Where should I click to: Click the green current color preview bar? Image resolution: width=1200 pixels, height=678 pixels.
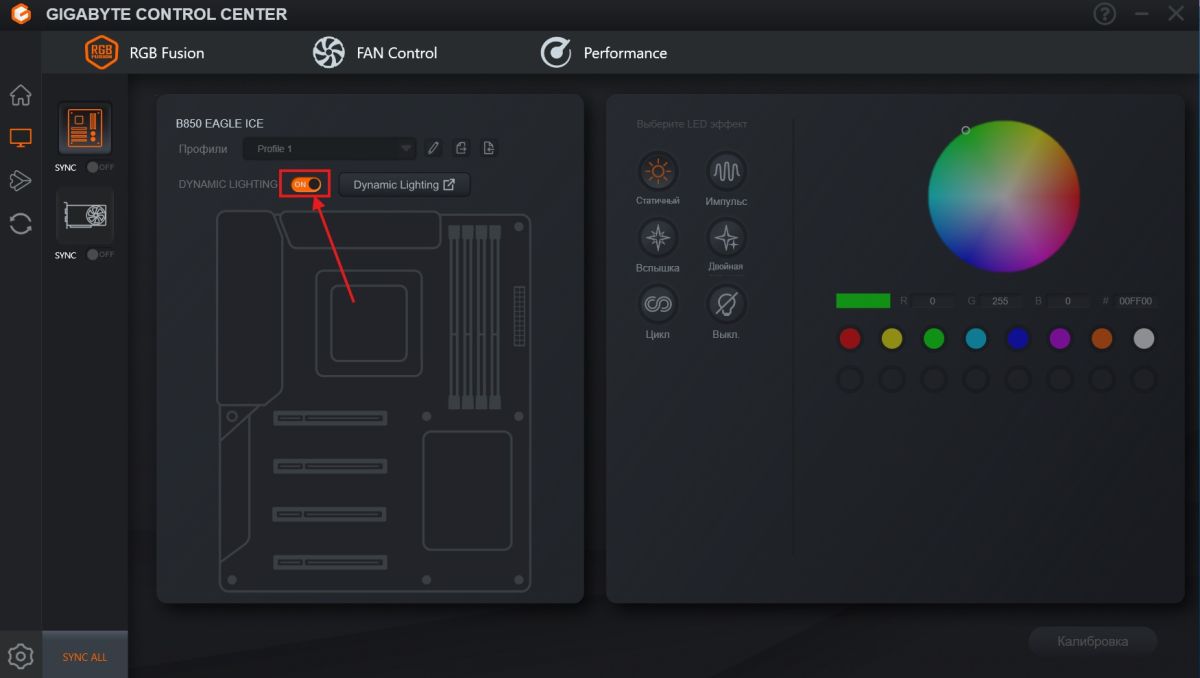coord(863,300)
